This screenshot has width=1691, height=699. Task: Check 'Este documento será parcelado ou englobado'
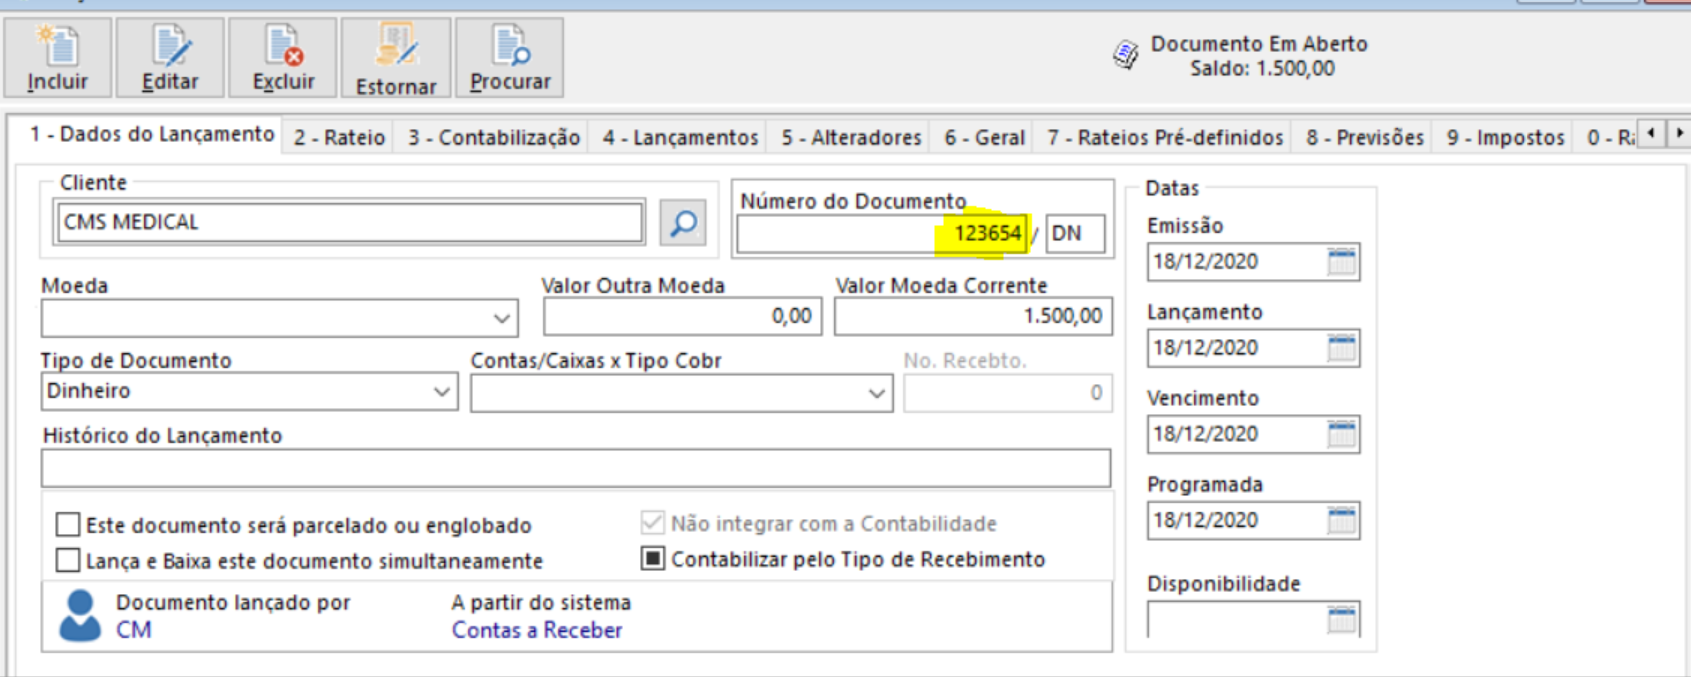click(x=68, y=525)
